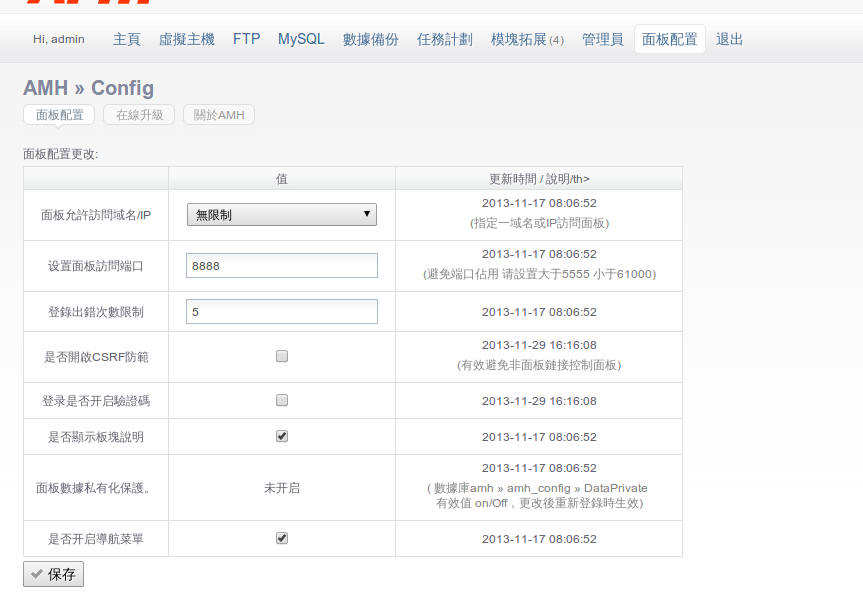The image size is (863, 613).
Task: Click the login error limit field
Action: click(282, 312)
